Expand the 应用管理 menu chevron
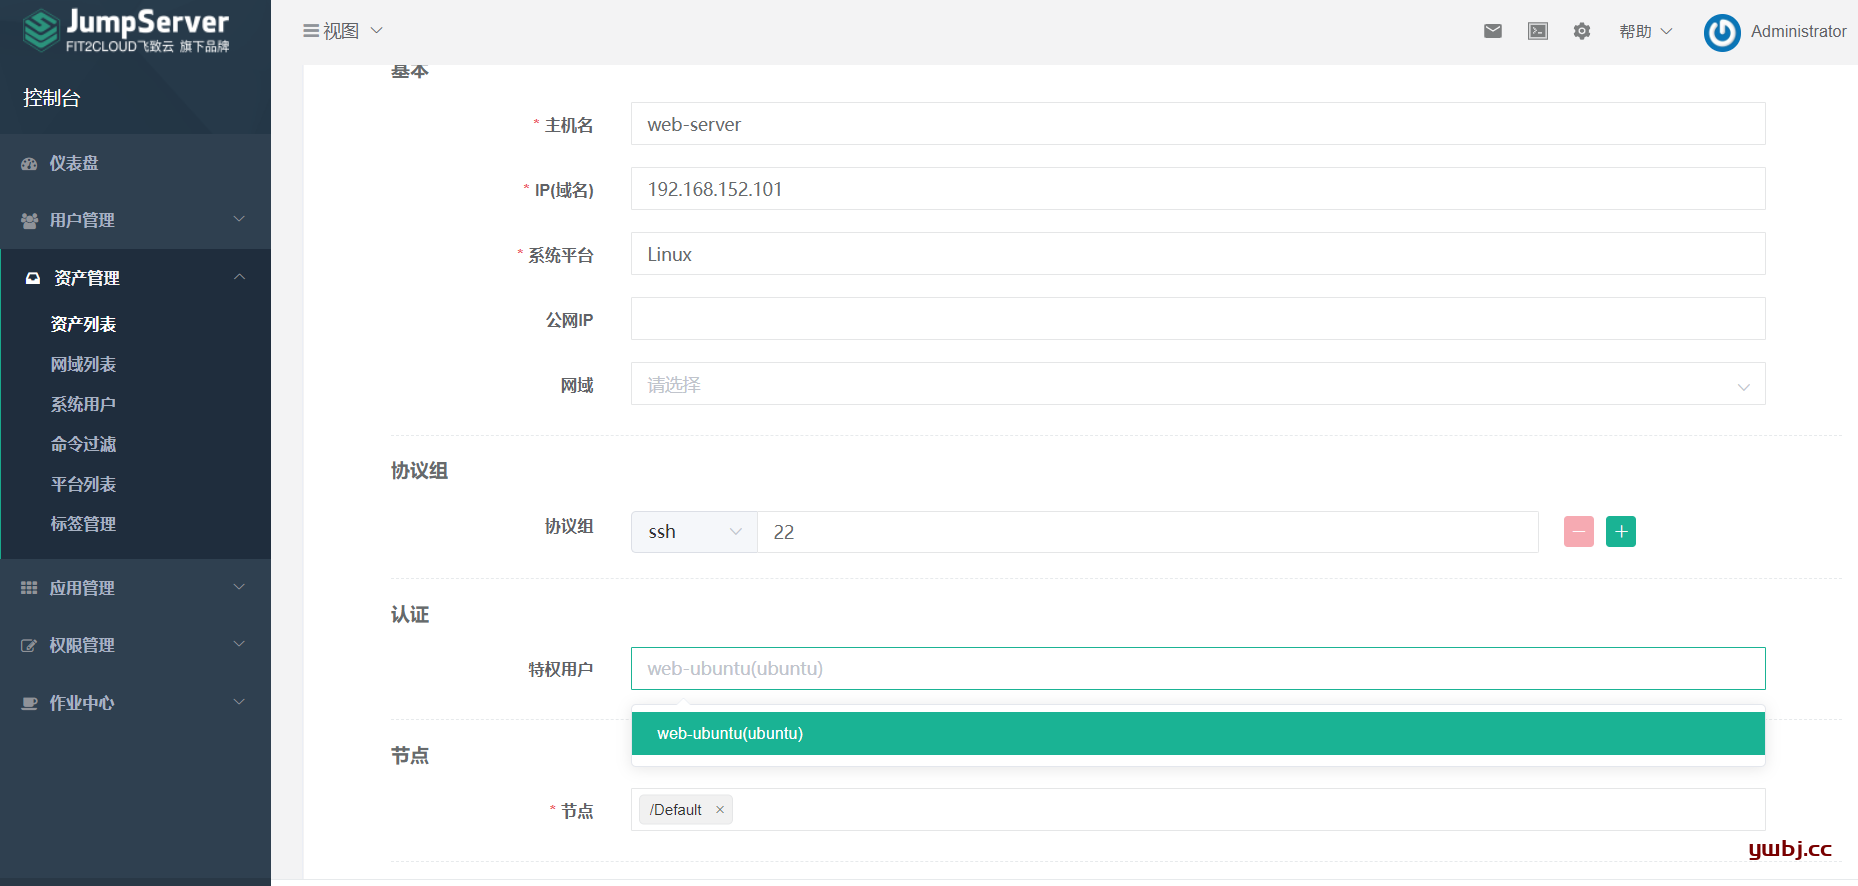The height and width of the screenshot is (886, 1858). click(239, 587)
